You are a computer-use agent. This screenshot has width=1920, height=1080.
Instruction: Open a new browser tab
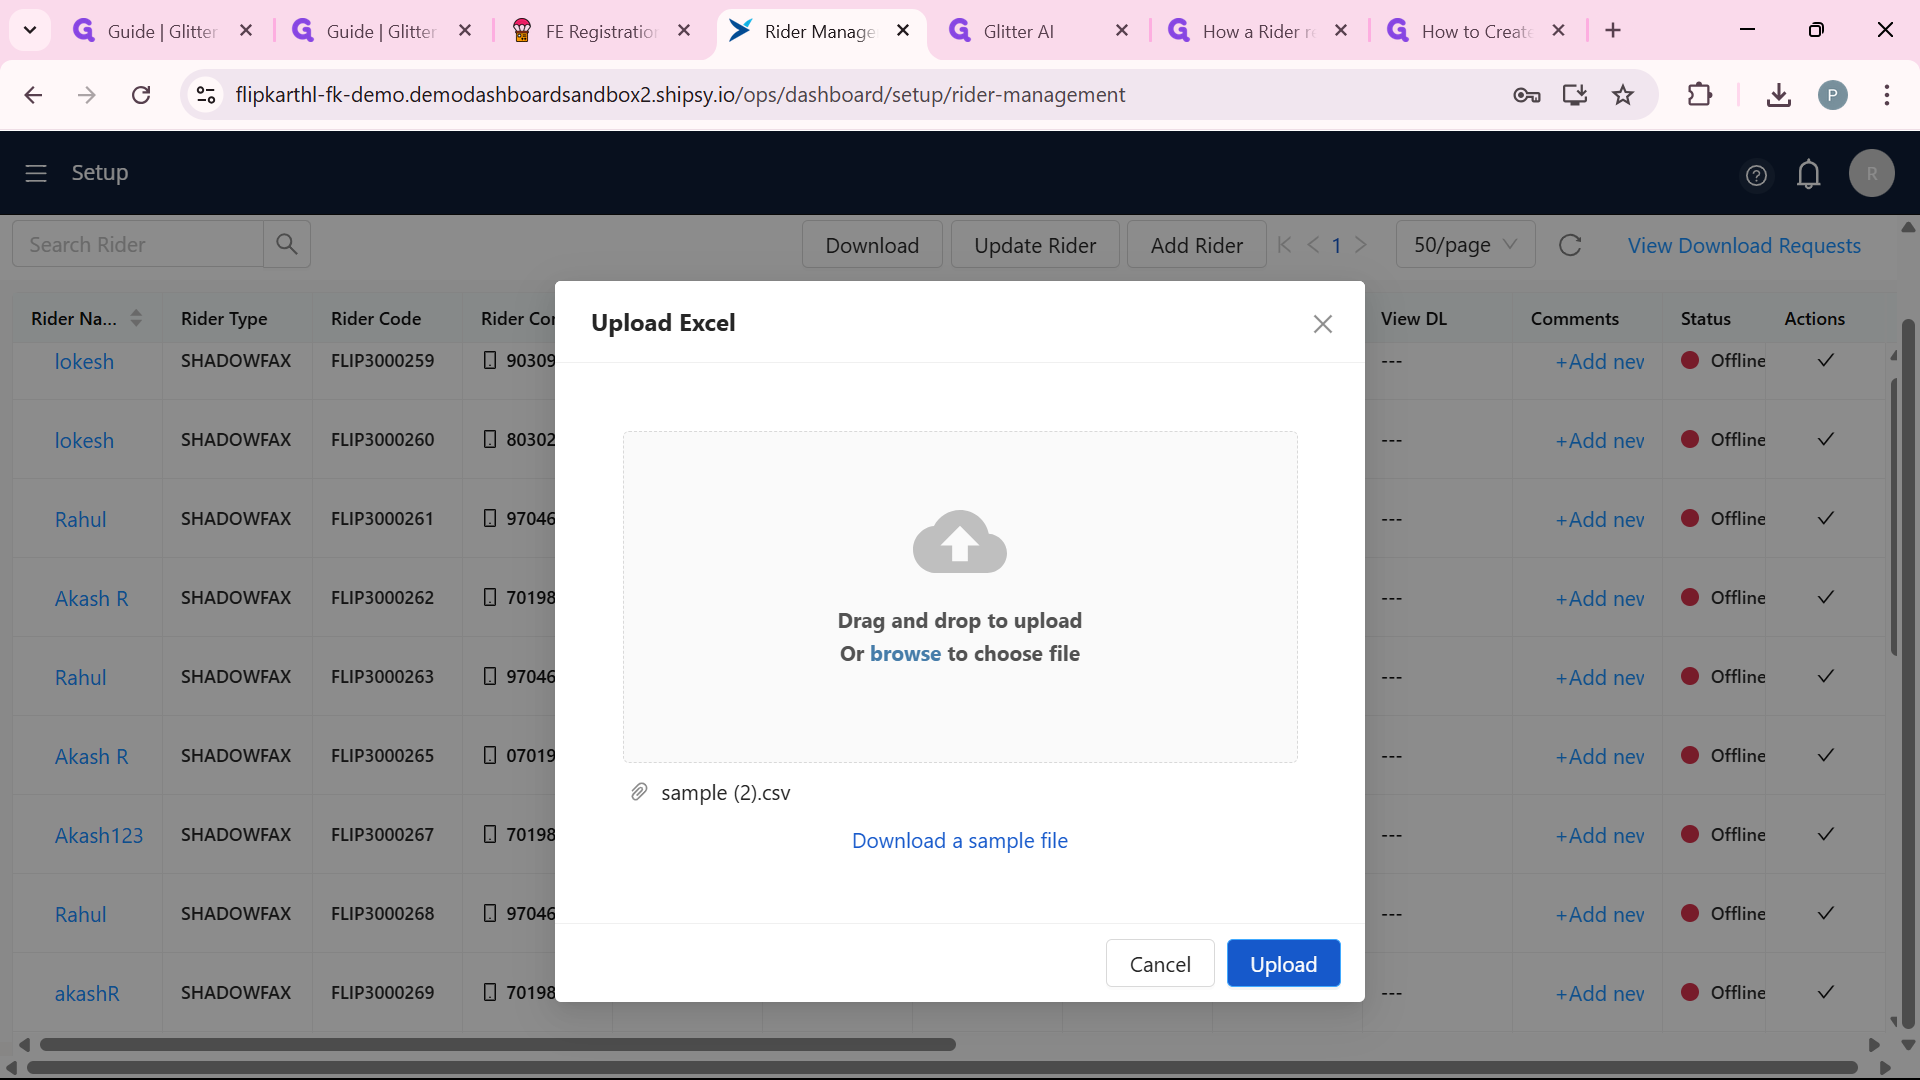pos(1613,31)
